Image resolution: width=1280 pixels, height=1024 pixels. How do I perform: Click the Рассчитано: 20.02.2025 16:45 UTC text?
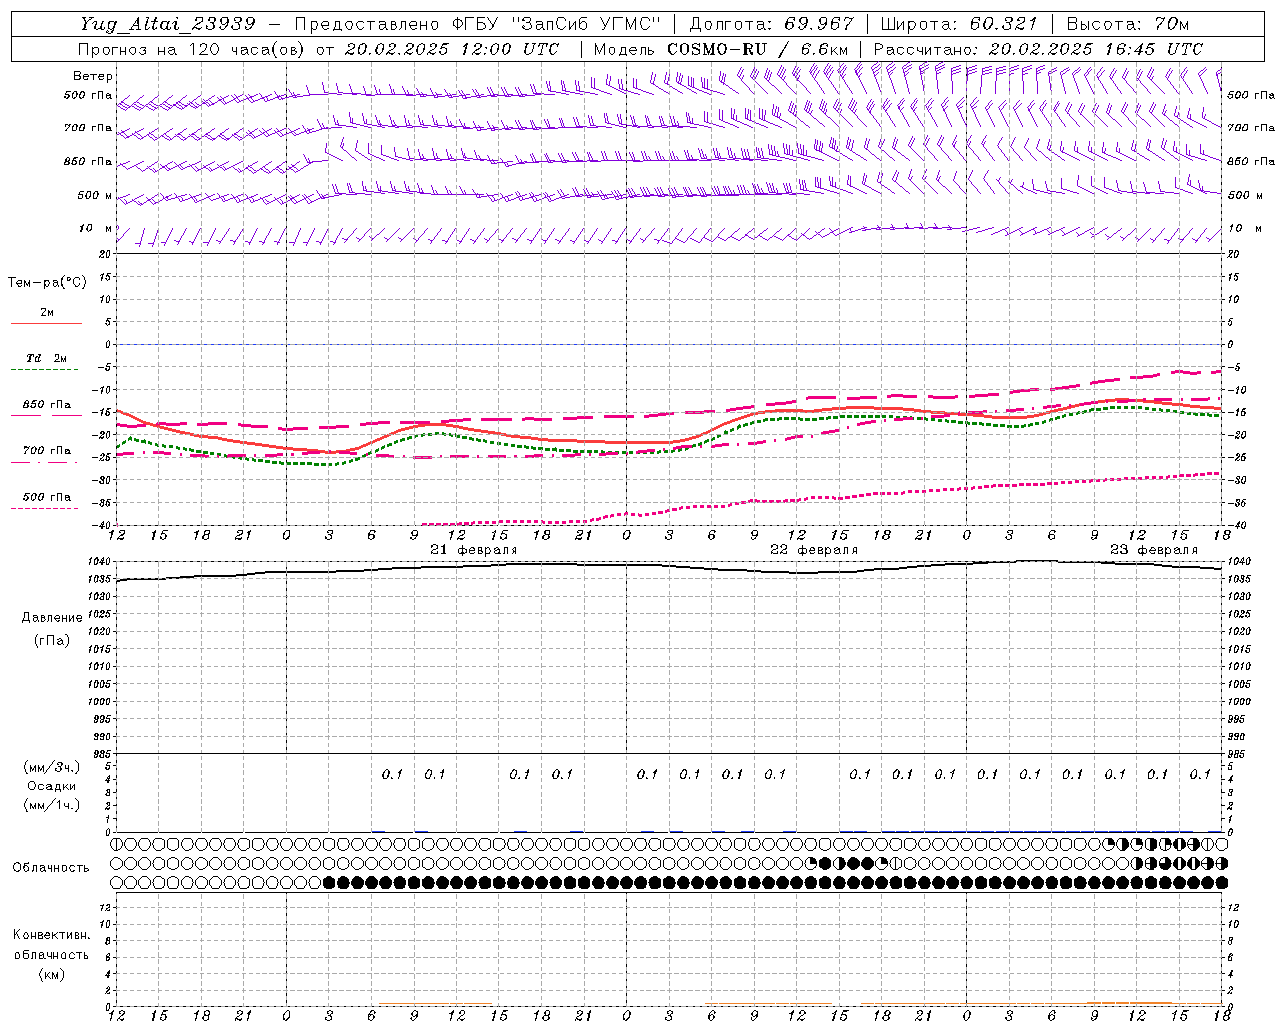[1038, 49]
